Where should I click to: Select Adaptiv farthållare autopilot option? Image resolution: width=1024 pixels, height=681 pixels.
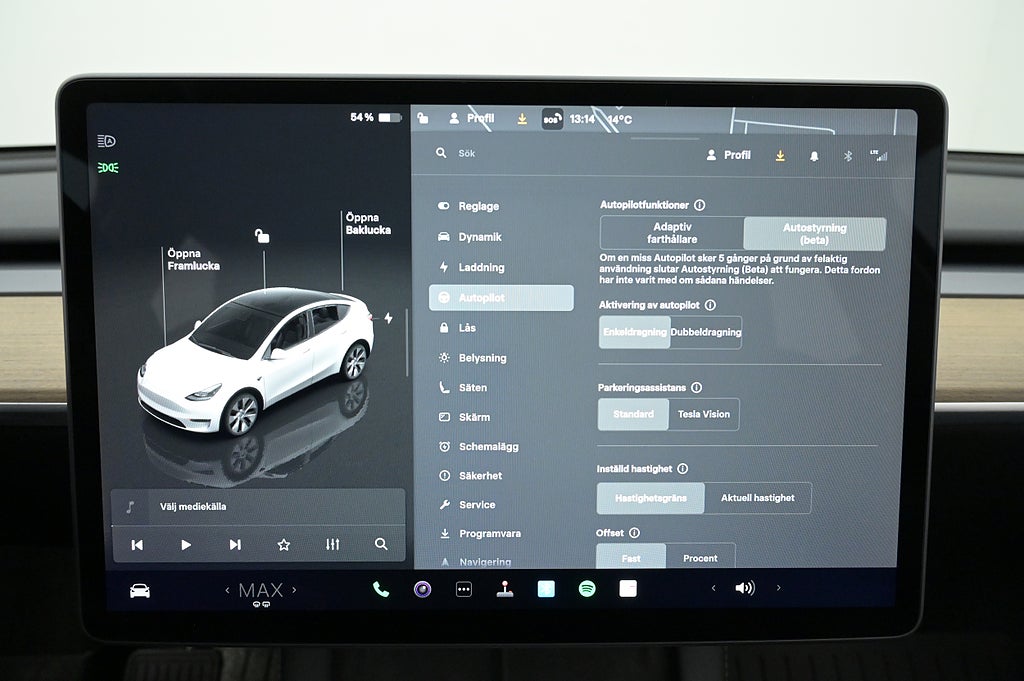671,233
